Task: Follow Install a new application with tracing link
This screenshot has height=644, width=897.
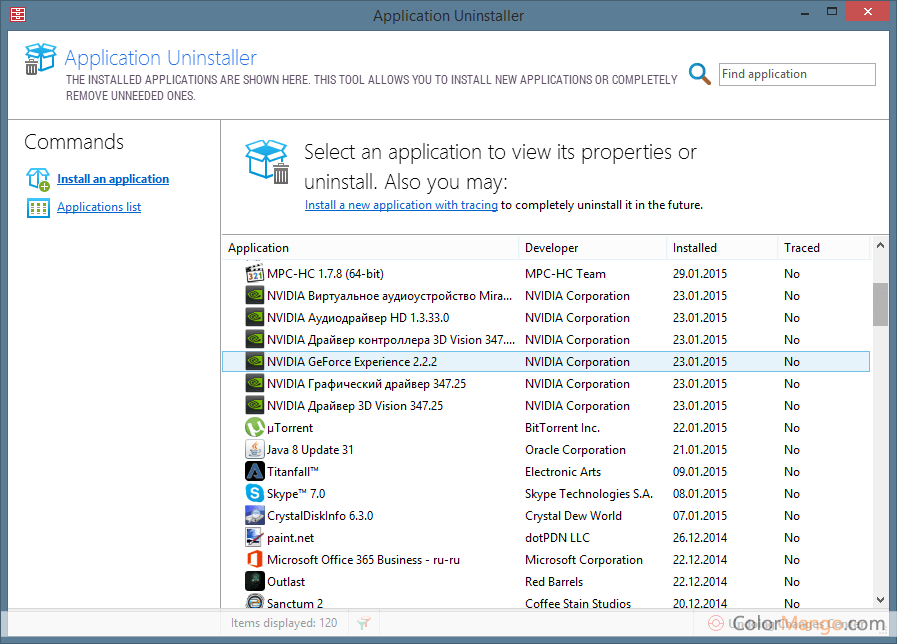Action: click(401, 205)
